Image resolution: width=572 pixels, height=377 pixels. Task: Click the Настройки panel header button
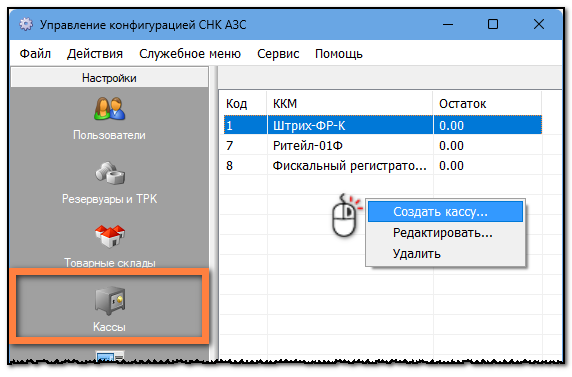point(109,77)
